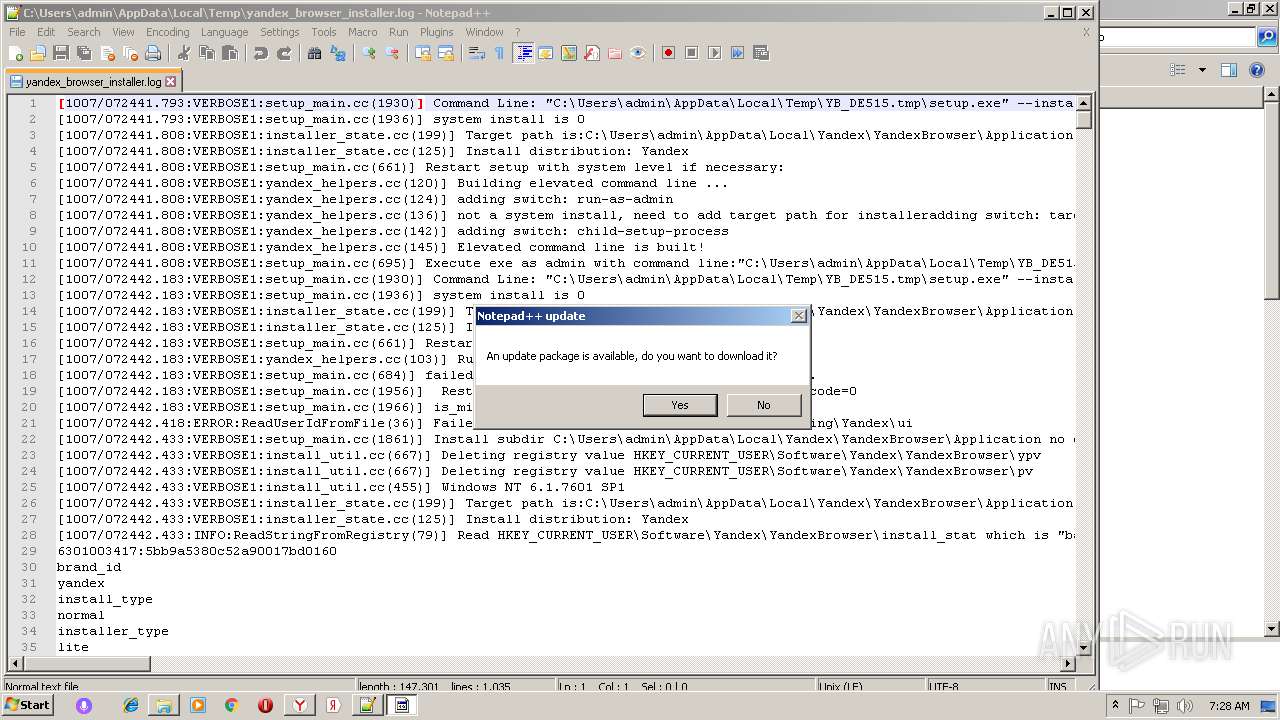Open the Search menu
1280x720 pixels.
(x=84, y=32)
